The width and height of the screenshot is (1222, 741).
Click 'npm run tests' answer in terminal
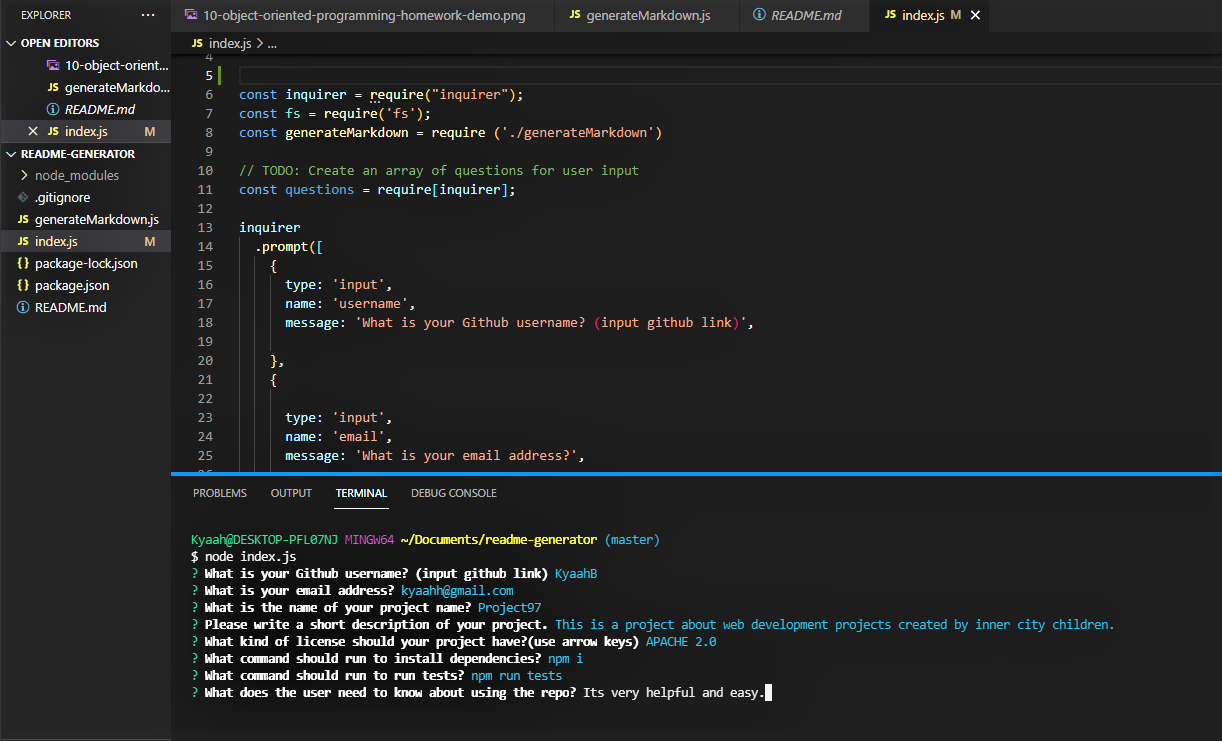[516, 676]
